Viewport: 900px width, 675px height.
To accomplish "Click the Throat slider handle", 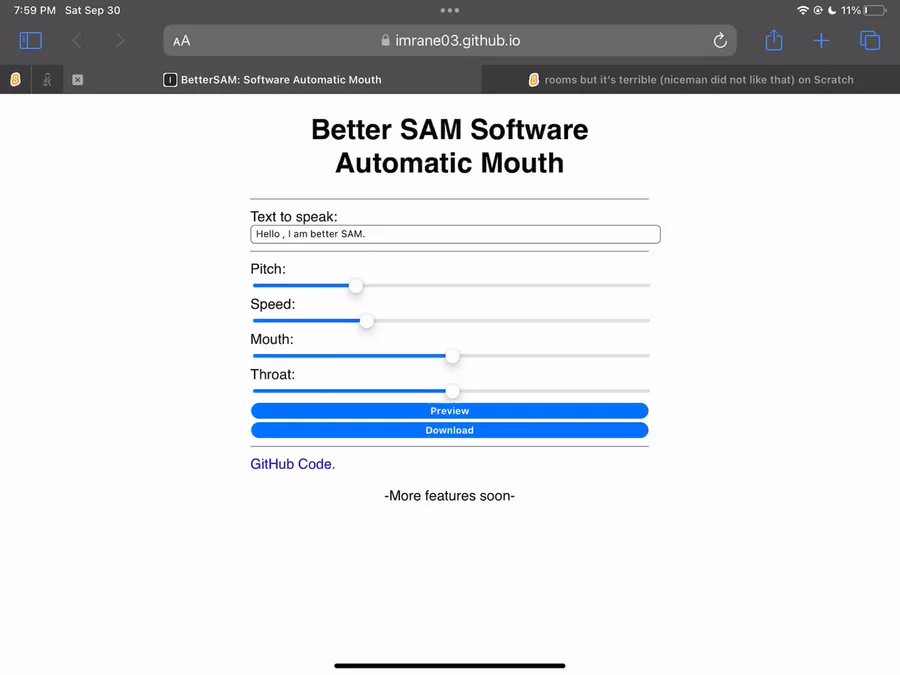I will coord(452,391).
